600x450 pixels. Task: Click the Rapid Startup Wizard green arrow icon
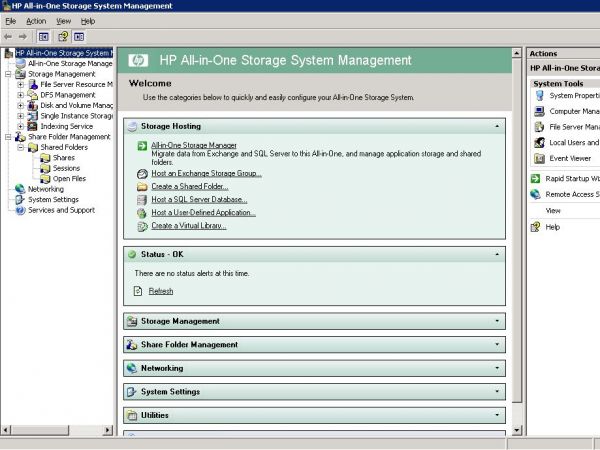(x=539, y=179)
